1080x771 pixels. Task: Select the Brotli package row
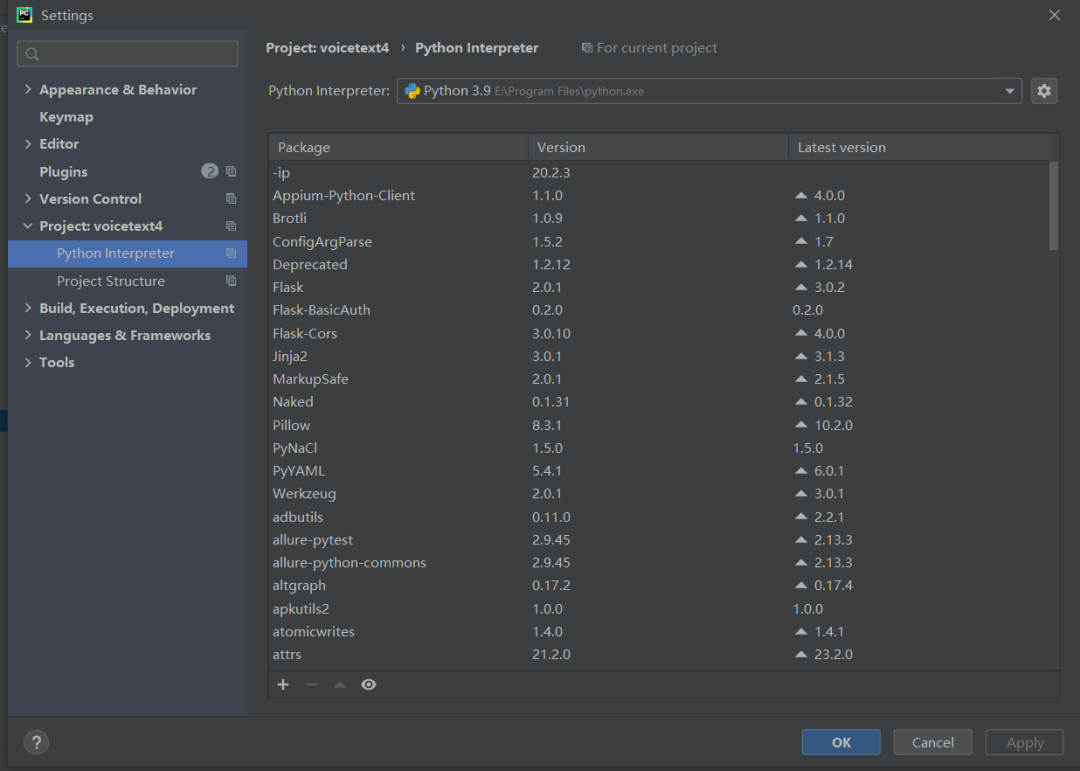pos(658,218)
